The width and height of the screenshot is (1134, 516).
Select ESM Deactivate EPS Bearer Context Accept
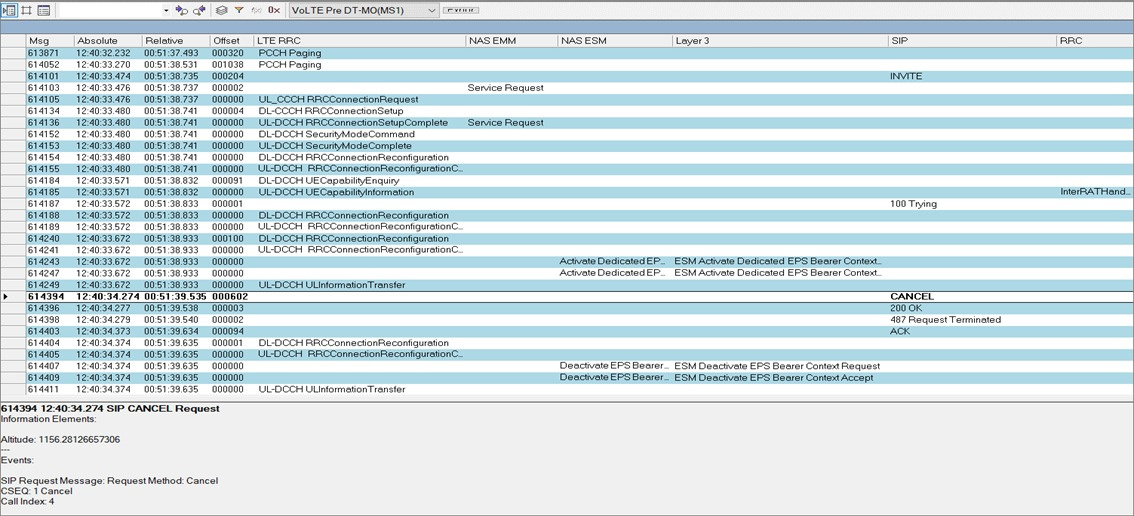tap(774, 377)
